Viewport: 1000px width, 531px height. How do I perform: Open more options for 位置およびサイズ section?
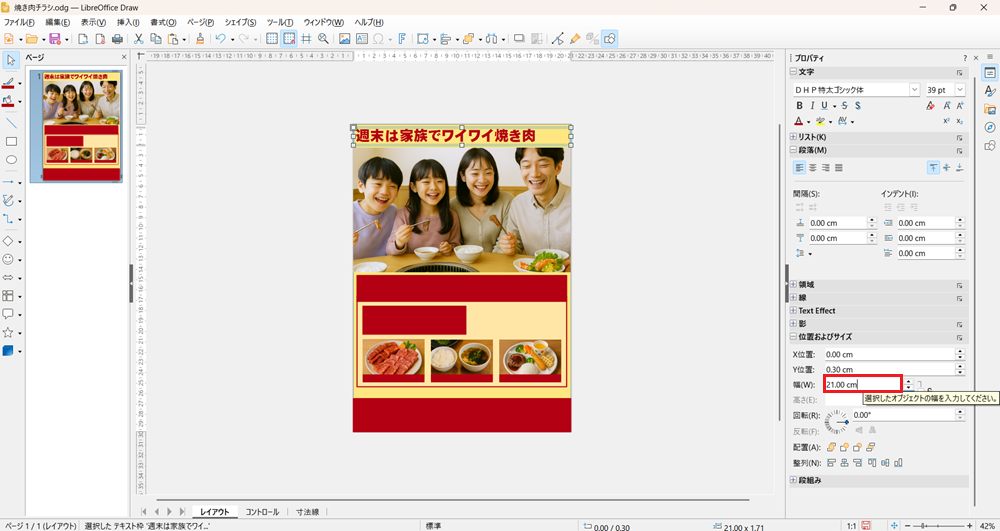[x=959, y=337]
